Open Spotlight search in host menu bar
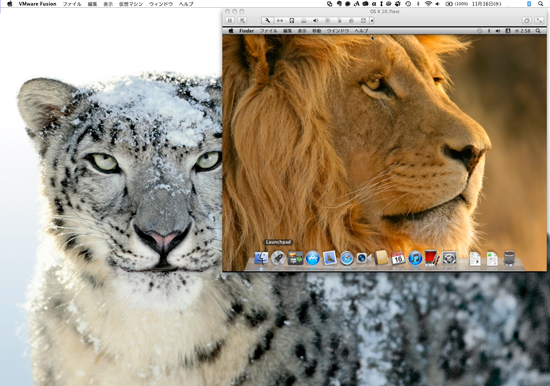 tap(541, 4)
